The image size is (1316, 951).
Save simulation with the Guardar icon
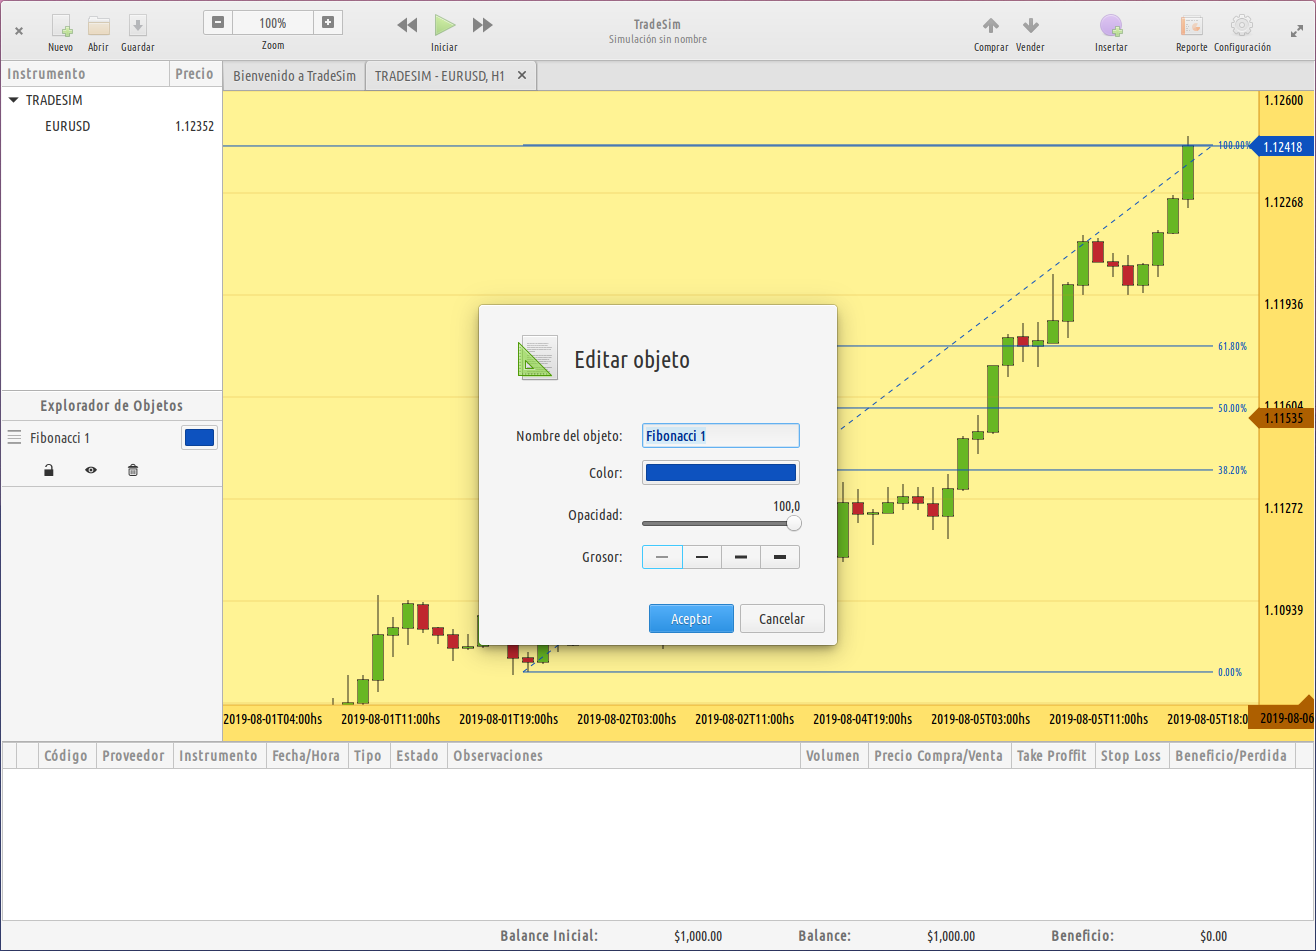click(x=138, y=26)
